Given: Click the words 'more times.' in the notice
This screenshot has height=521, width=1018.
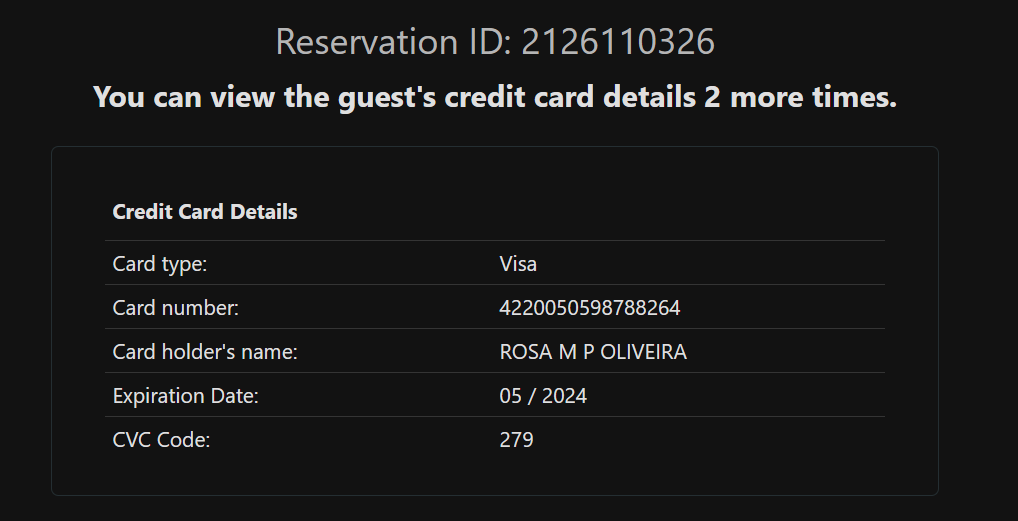Looking at the screenshot, I should (814, 97).
